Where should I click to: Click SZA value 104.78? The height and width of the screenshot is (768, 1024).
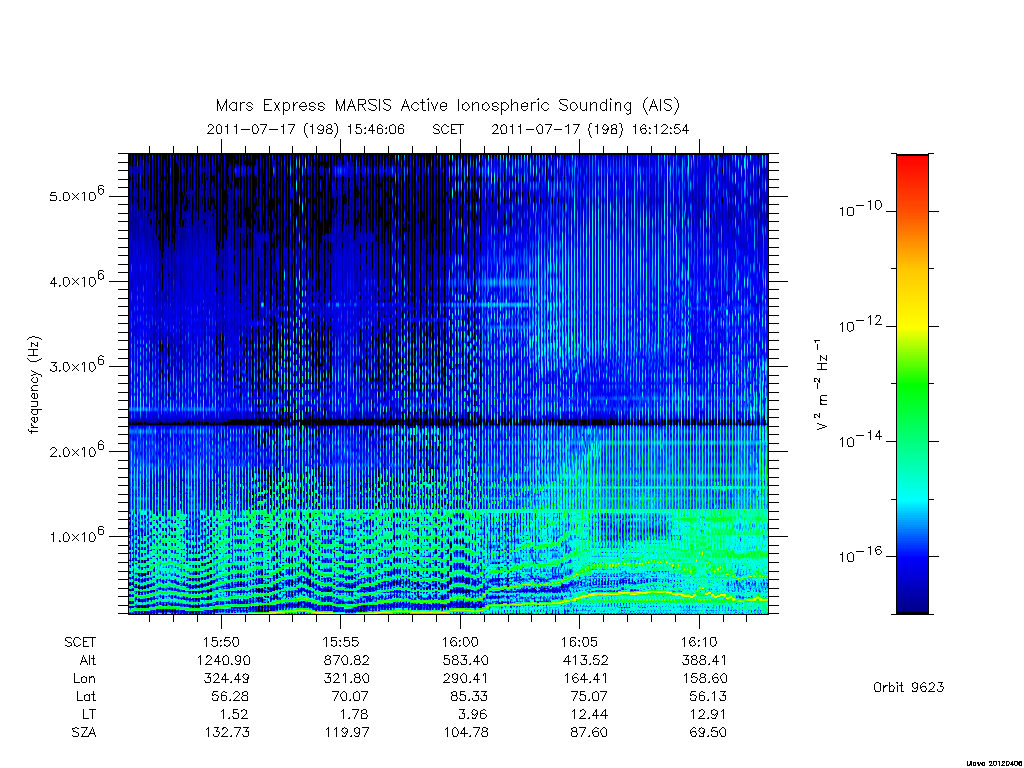pos(466,733)
